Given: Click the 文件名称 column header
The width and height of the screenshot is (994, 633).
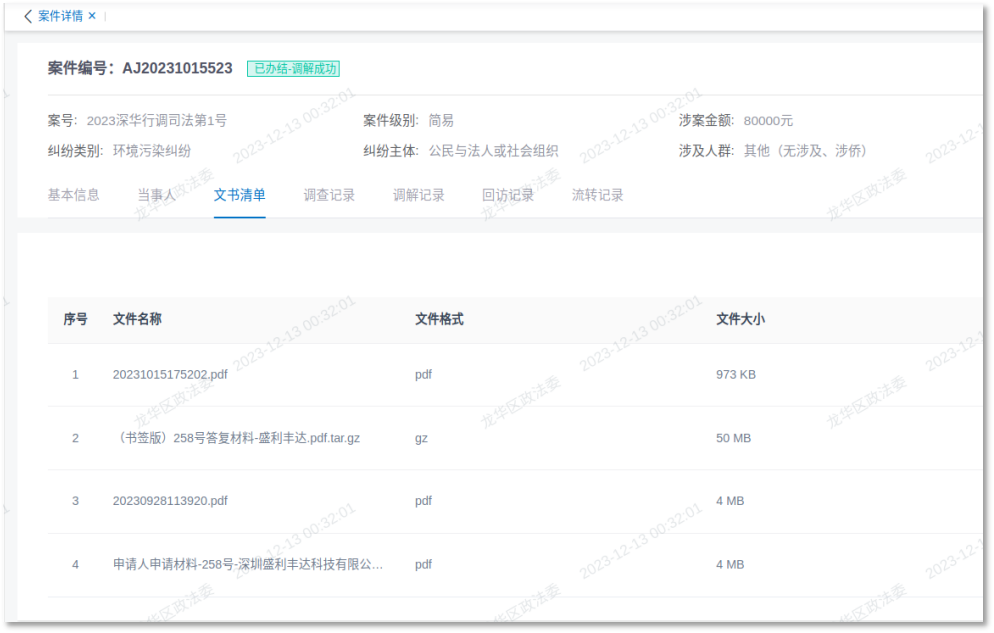Looking at the screenshot, I should (x=137, y=319).
